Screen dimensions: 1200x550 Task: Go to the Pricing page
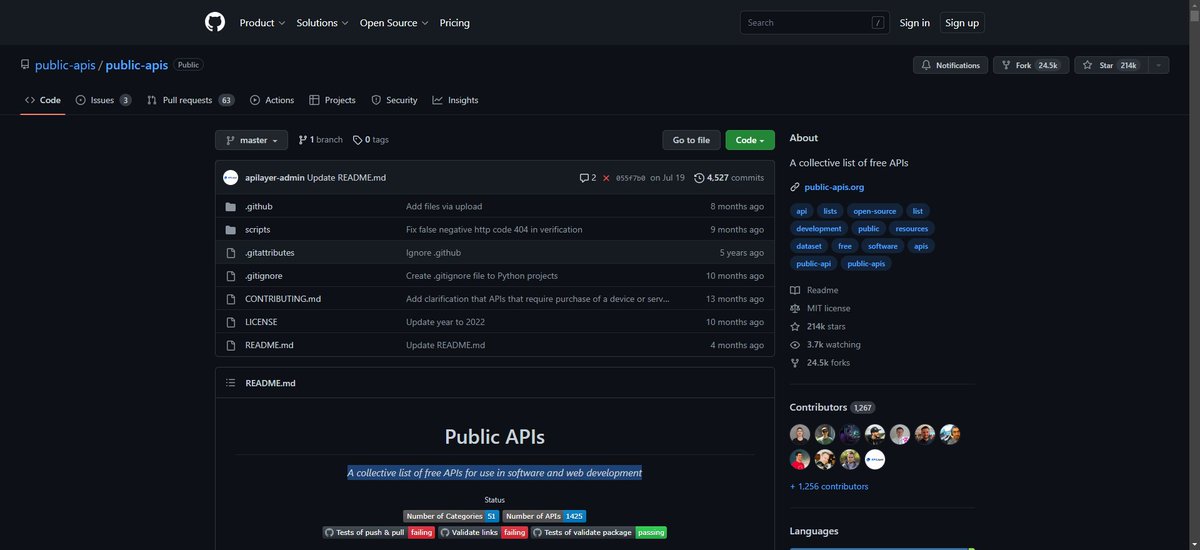(x=454, y=22)
